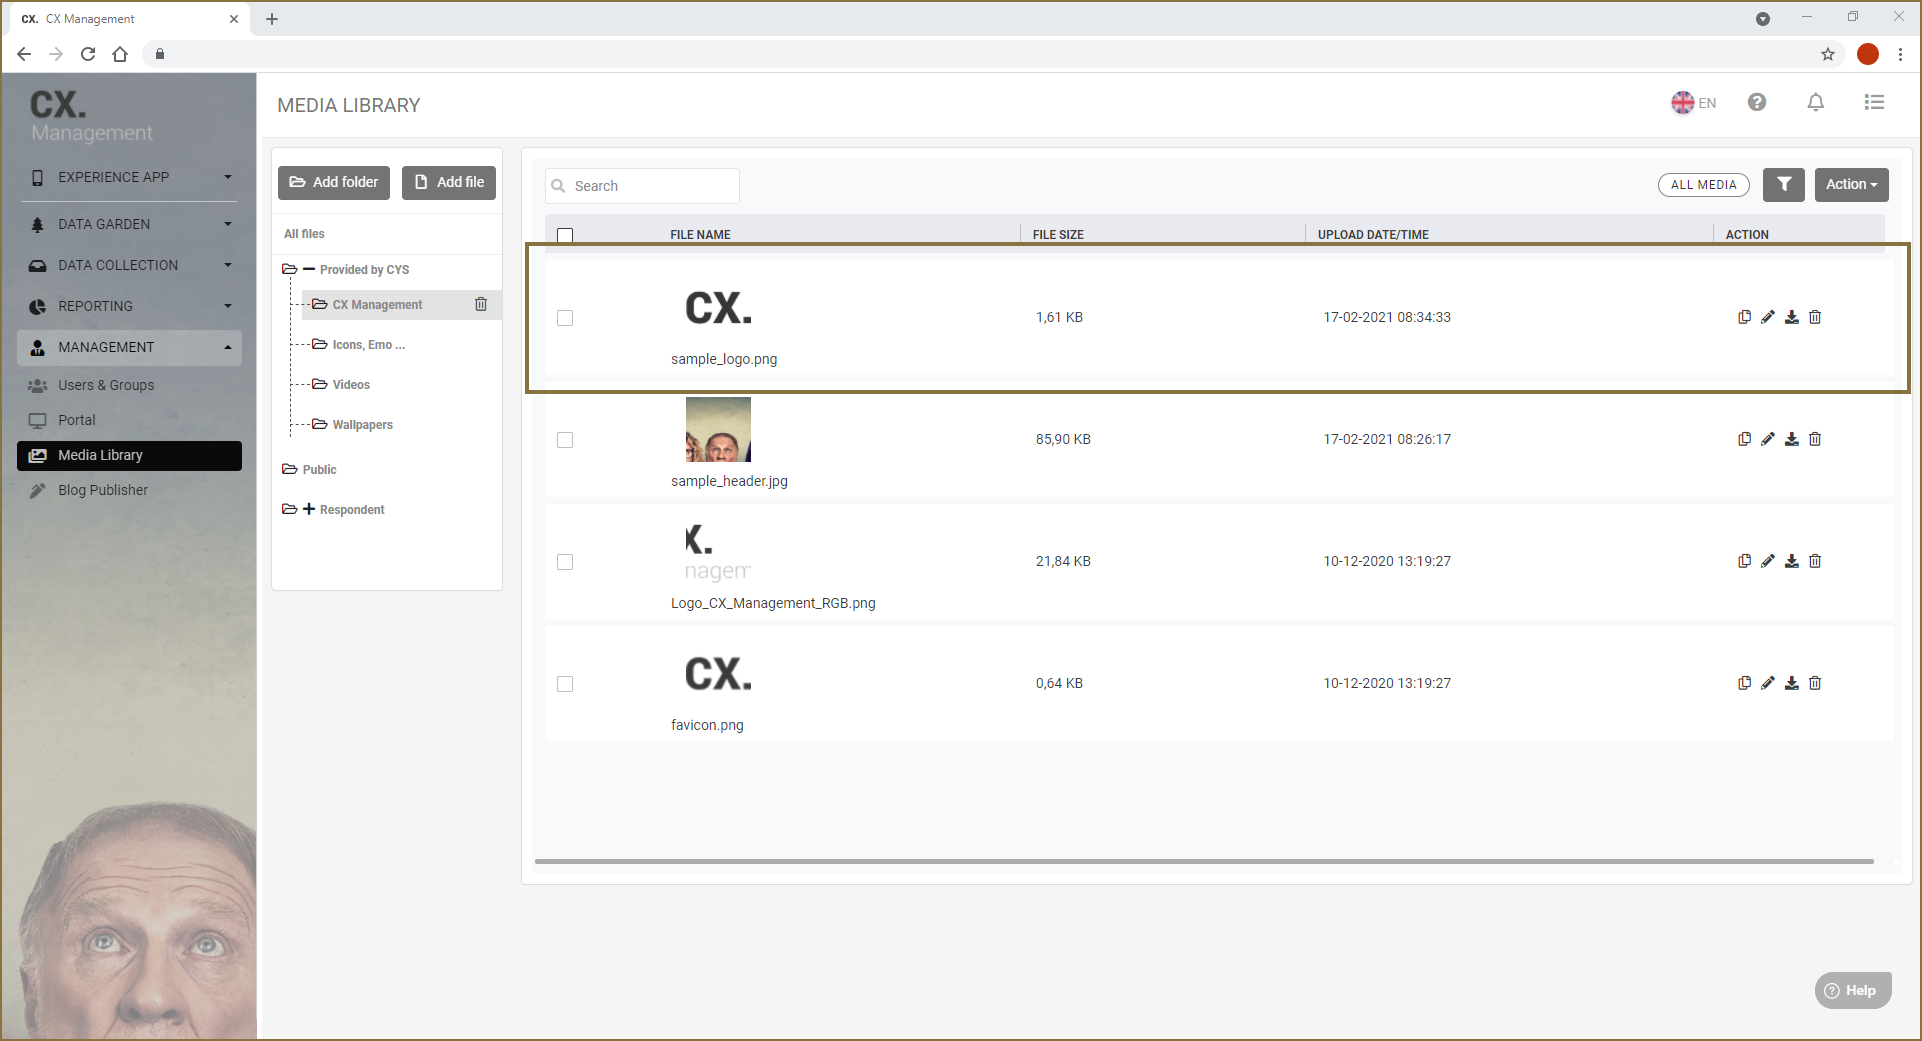This screenshot has width=1922, height=1041.
Task: Expand DATA COLLECTION menu
Action: pos(130,265)
